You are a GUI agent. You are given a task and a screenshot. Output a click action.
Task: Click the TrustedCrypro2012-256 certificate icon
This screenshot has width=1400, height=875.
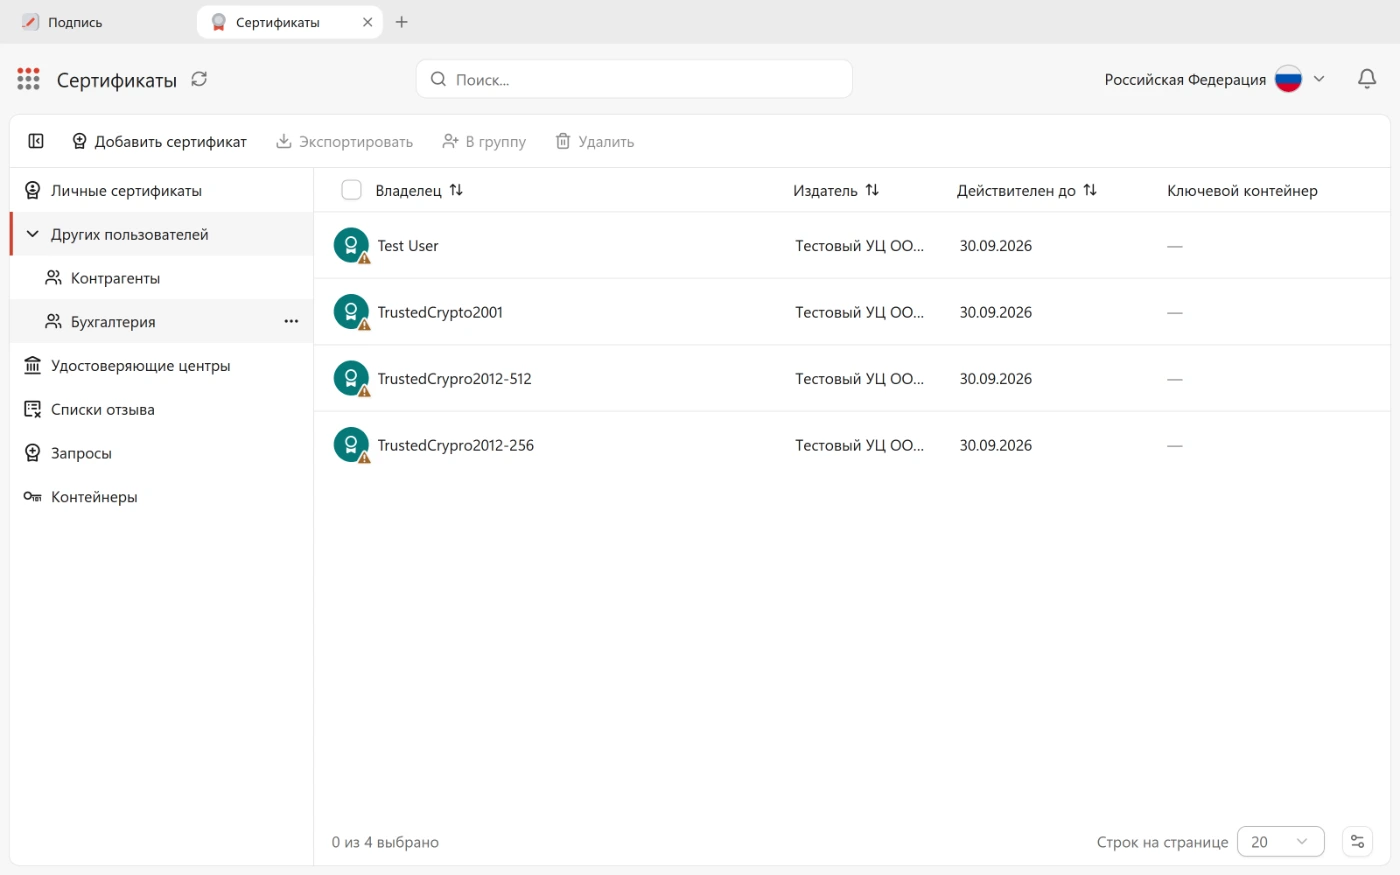coord(351,445)
